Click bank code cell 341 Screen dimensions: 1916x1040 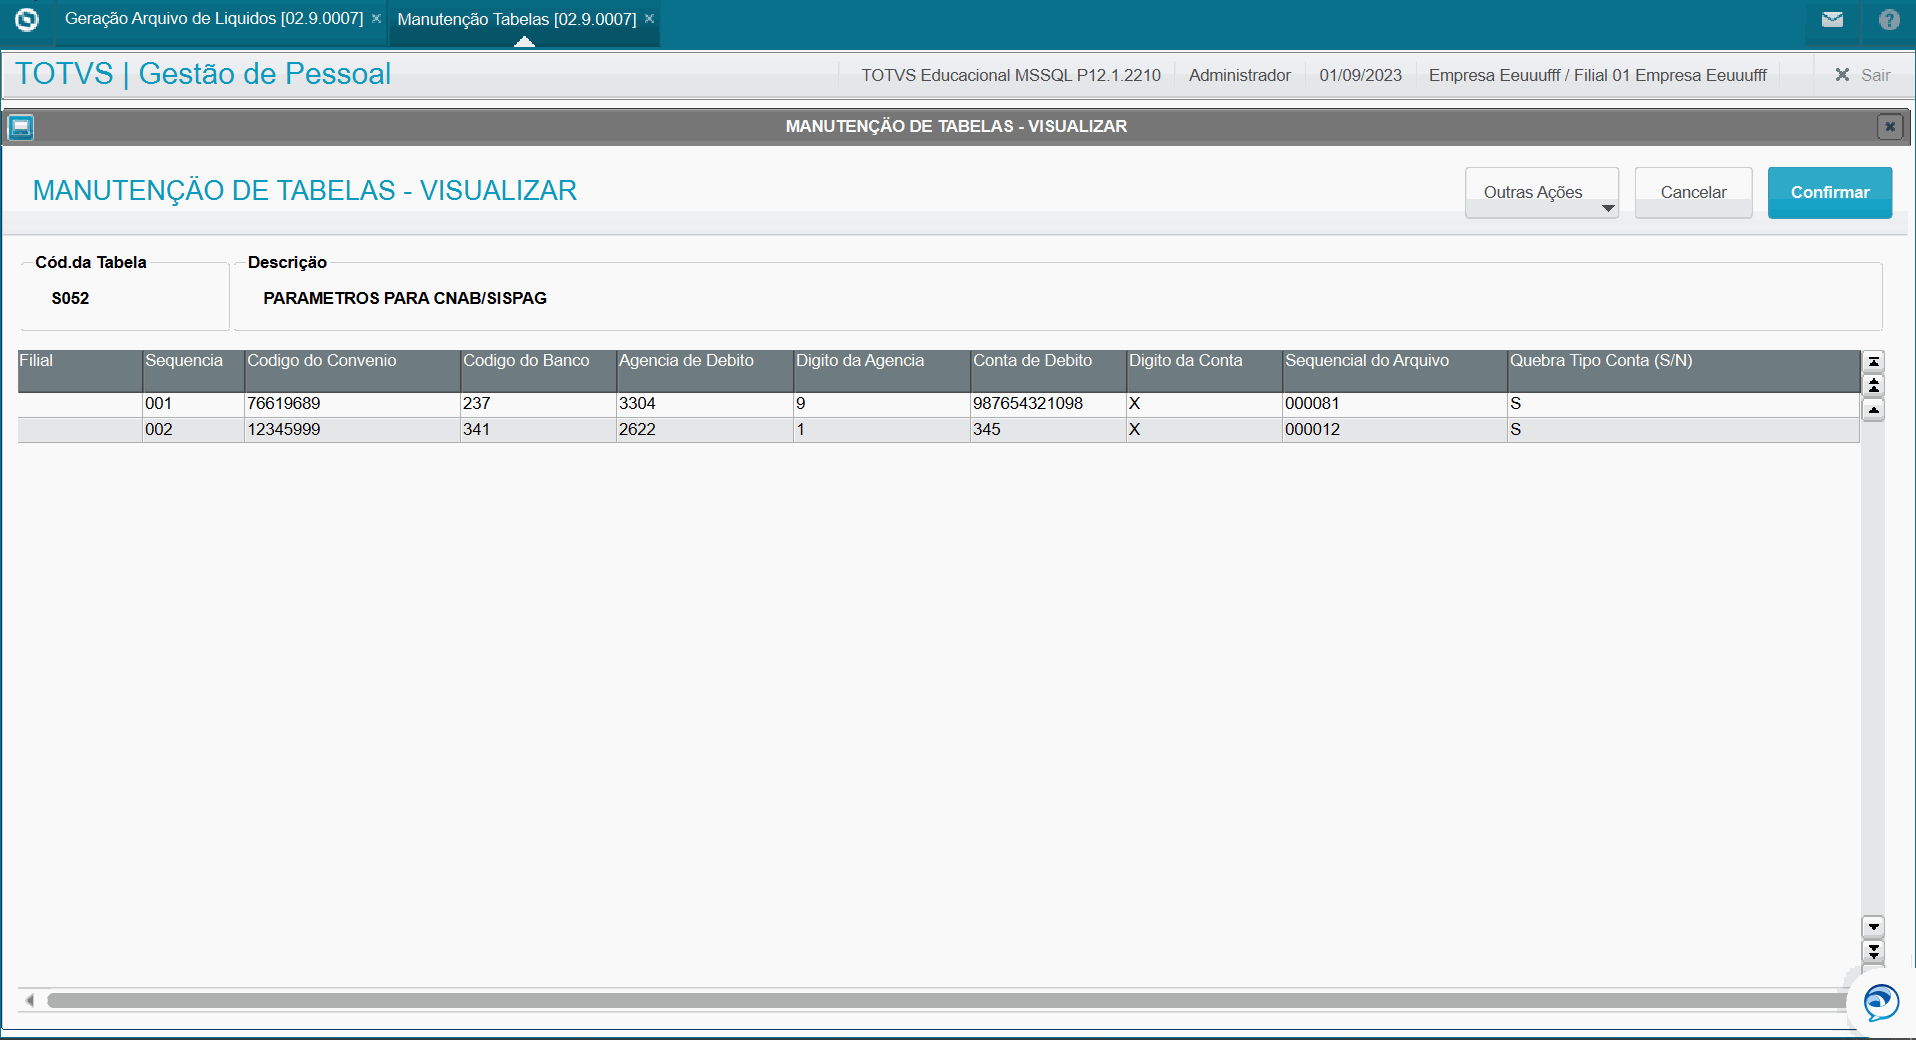[538, 430]
